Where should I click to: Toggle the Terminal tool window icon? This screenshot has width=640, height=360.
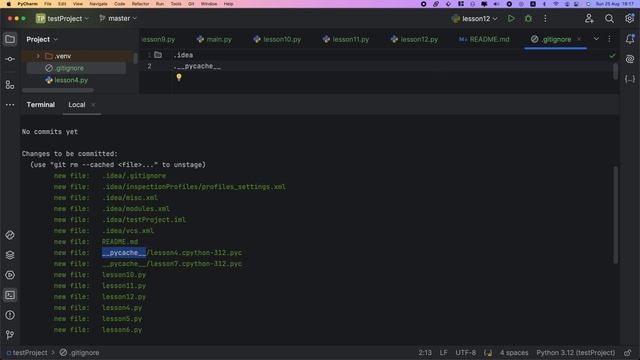[10, 295]
